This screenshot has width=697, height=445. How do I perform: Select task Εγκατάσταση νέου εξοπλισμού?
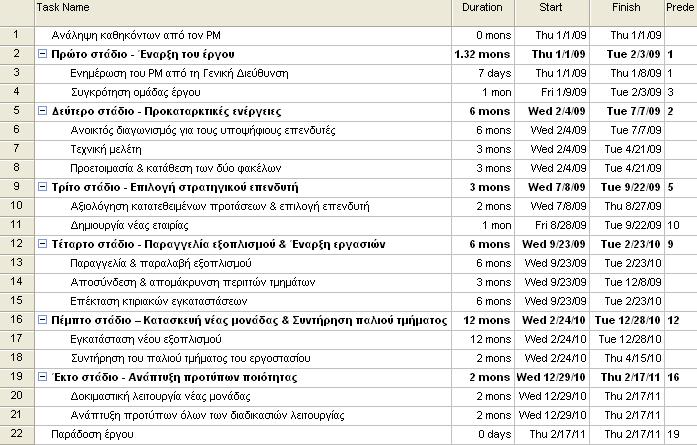coord(146,339)
